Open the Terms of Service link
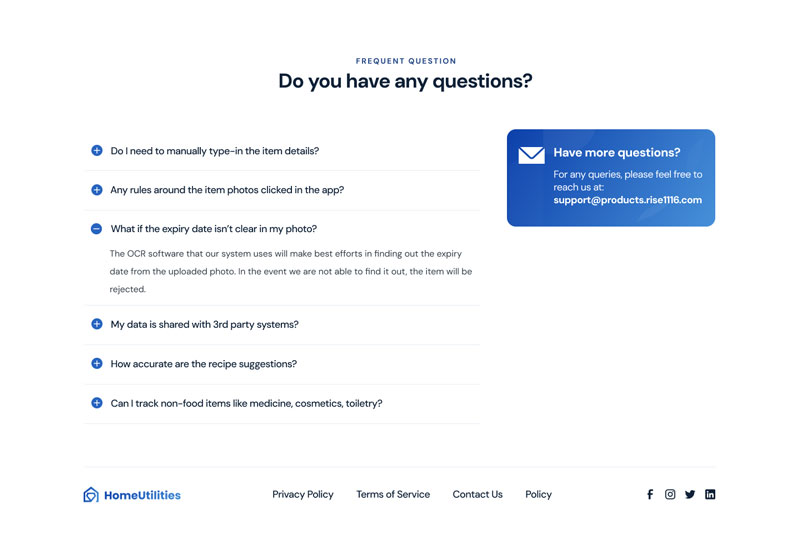Image resolution: width=800 pixels, height=541 pixels. [x=393, y=494]
